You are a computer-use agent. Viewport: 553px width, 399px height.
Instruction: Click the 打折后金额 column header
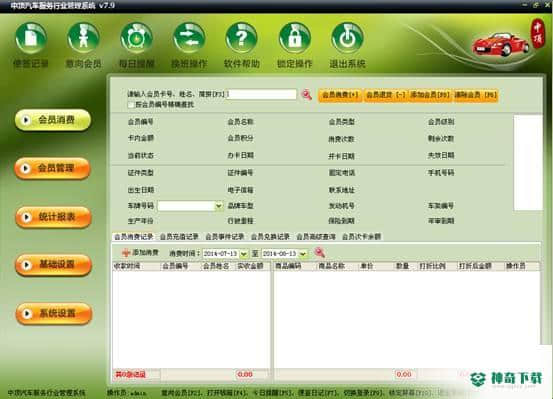click(x=480, y=266)
